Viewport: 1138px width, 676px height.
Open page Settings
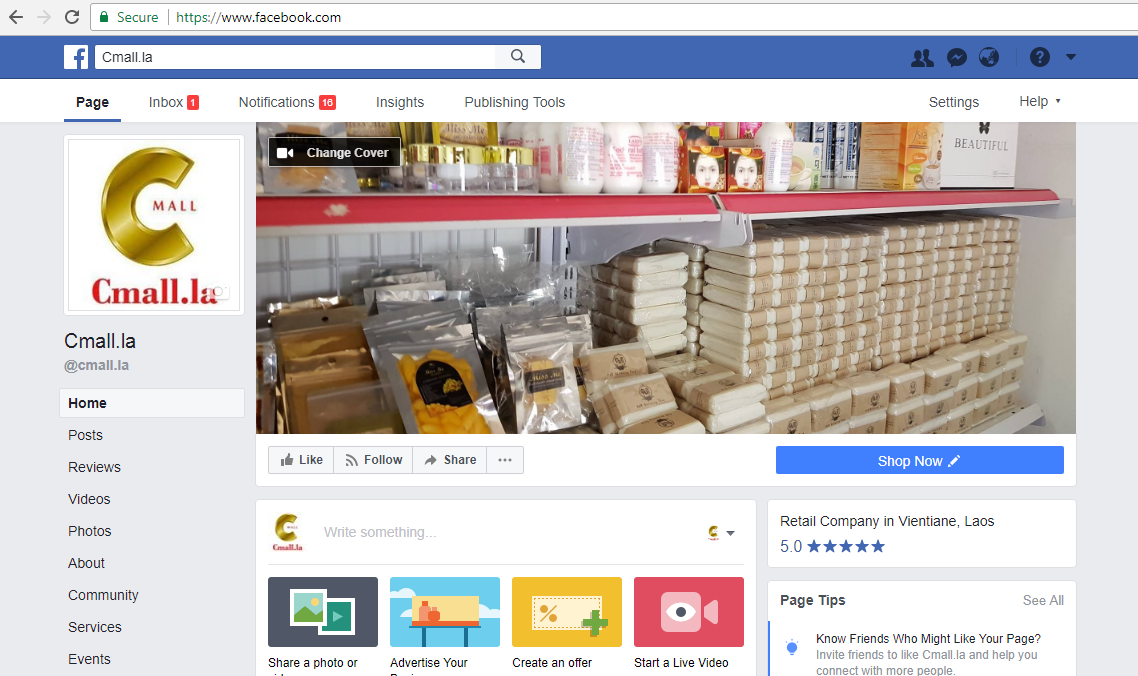[954, 102]
